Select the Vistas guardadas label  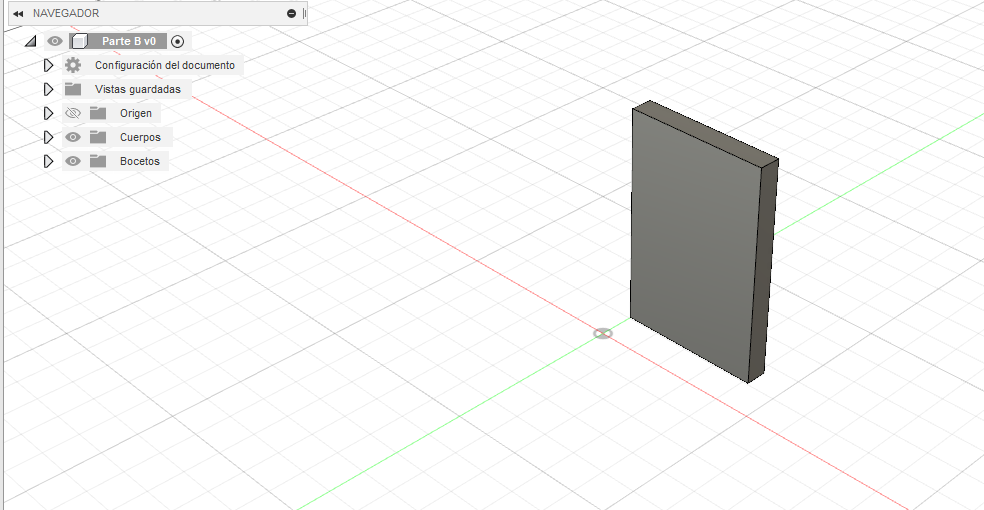[x=137, y=89]
